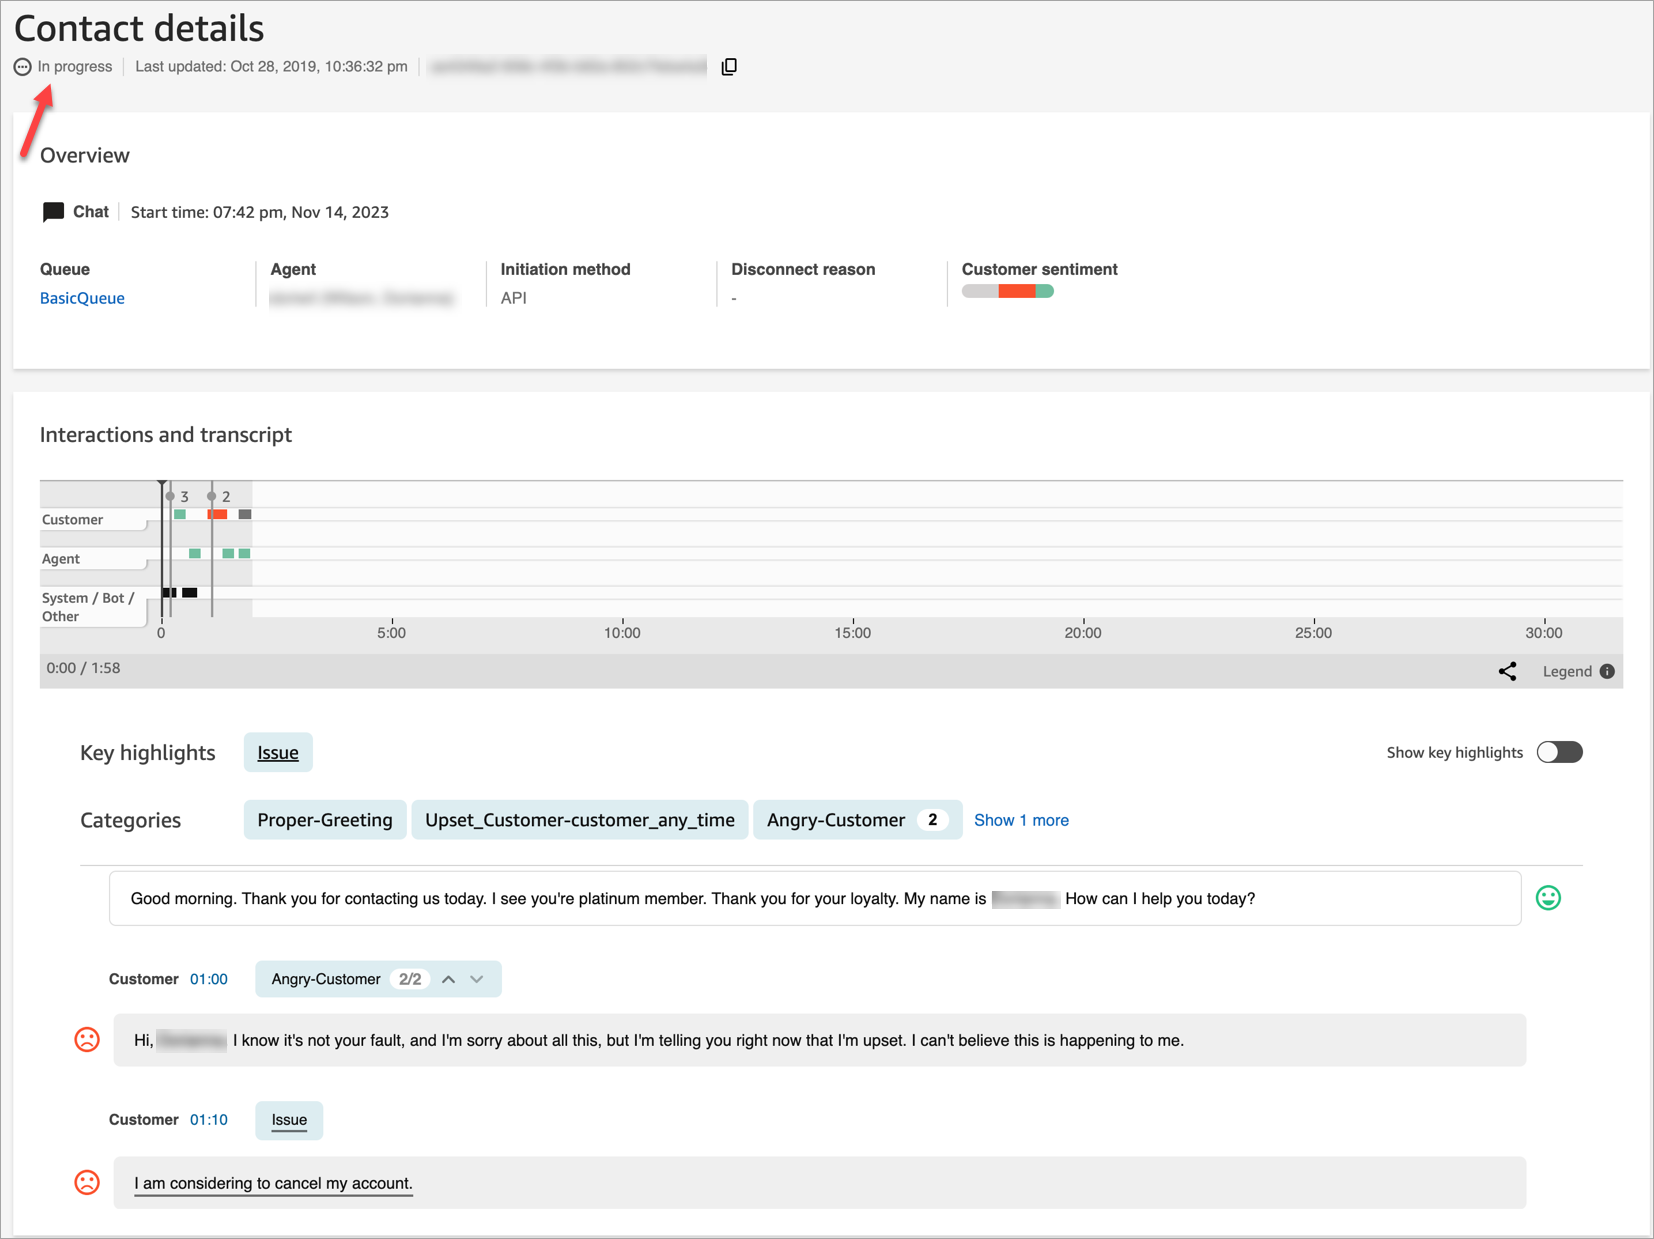Click the up chevron on the Angry-Customer tag

[448, 979]
